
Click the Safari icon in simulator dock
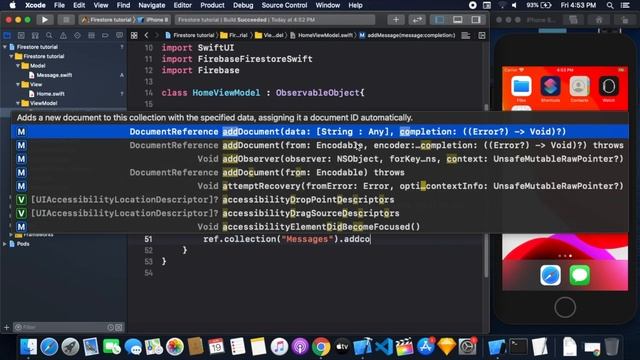pyautogui.click(x=550, y=275)
